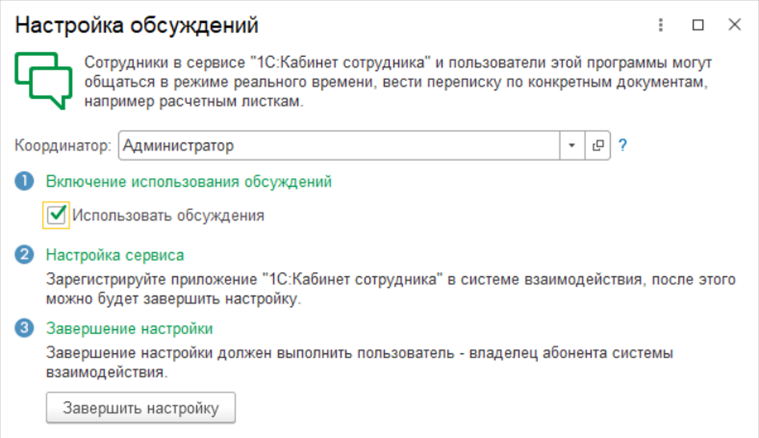Select the Завершение настройки heading
Viewport: 759px width, 438px height.
point(129,328)
